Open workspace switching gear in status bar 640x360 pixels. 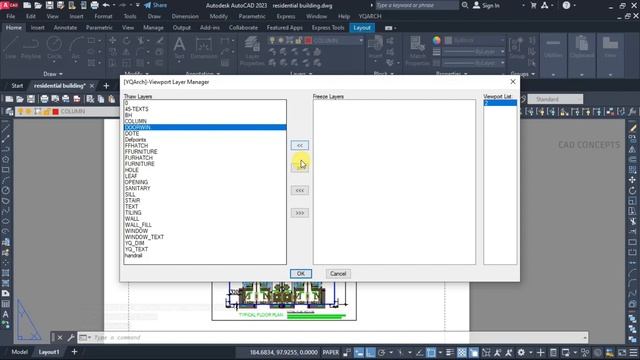pos(521,352)
